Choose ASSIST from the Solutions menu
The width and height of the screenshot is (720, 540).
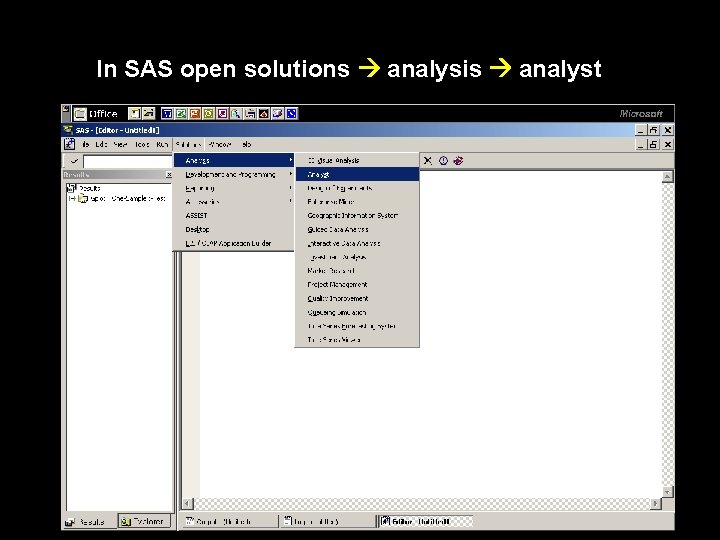click(x=234, y=215)
